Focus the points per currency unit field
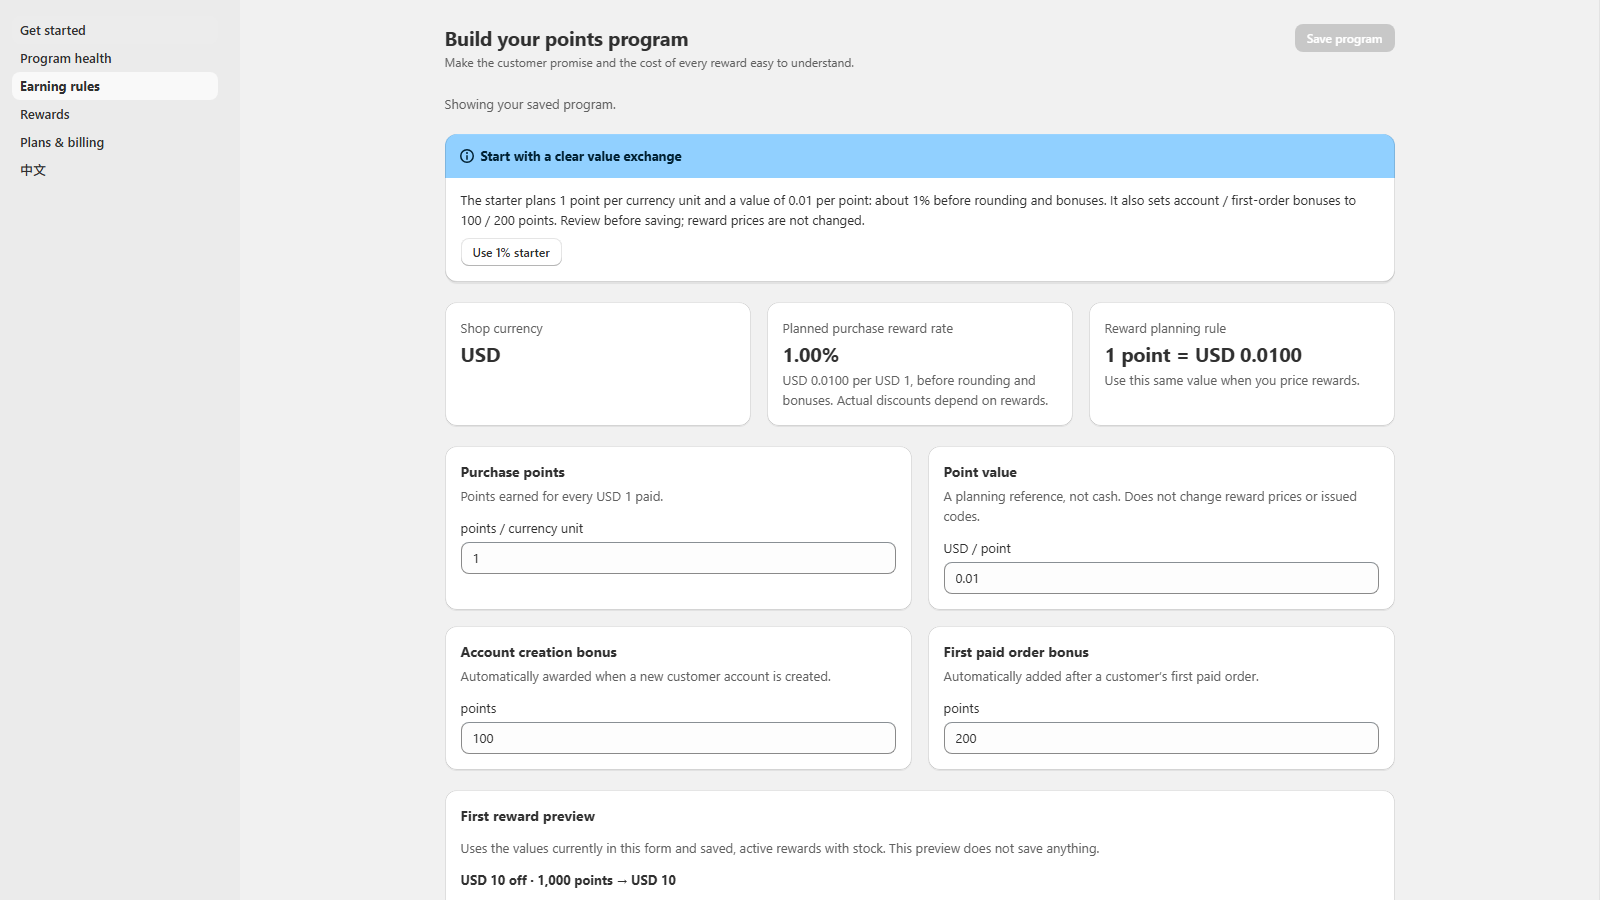This screenshot has width=1600, height=900. [x=678, y=558]
